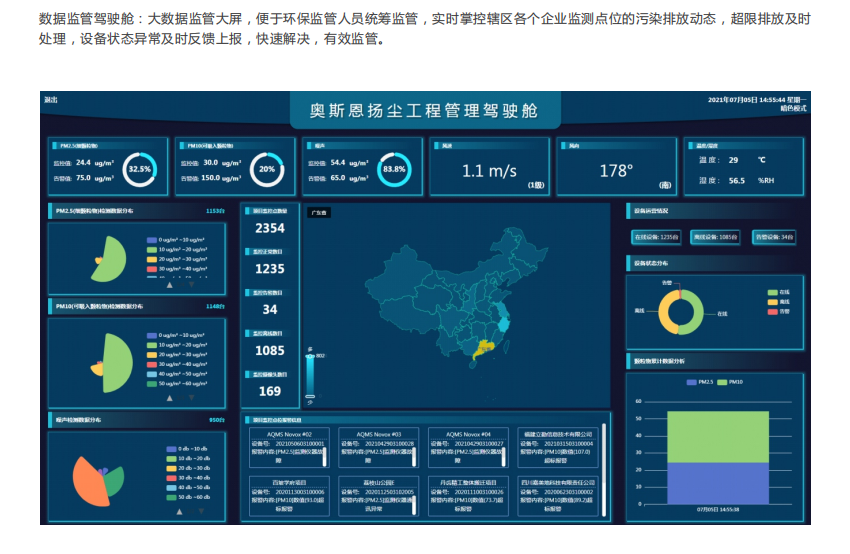The height and width of the screenshot is (554, 850).
Task: Click PM2.5 legend next-page down arrow
Action: tap(191, 285)
